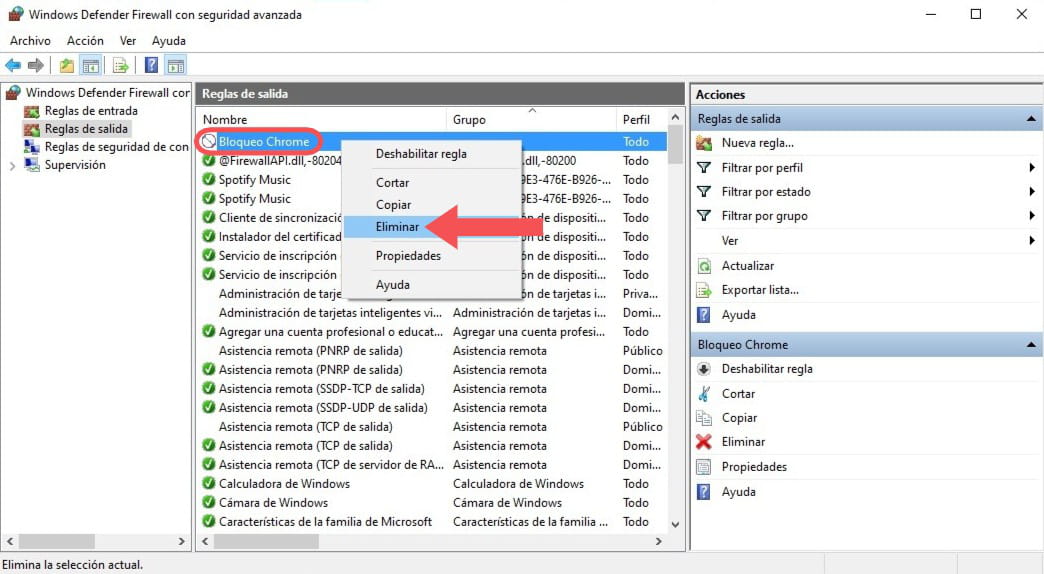Open the Ayuda menu in menu bar
The image size is (1044, 574).
[x=168, y=41]
